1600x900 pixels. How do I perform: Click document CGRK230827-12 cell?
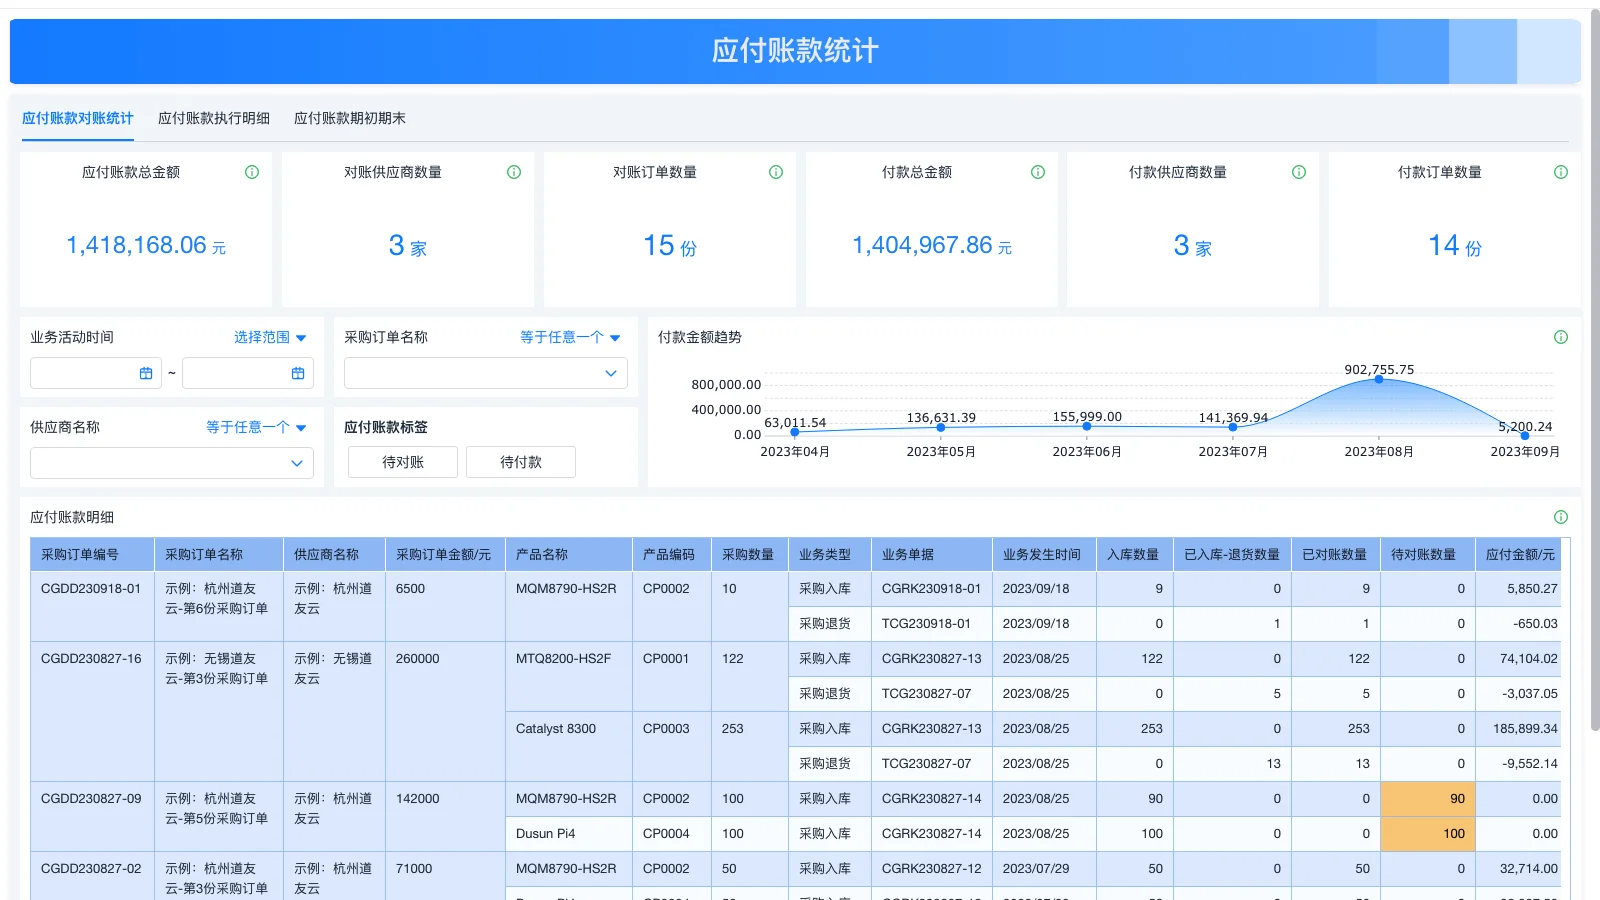[x=931, y=869]
